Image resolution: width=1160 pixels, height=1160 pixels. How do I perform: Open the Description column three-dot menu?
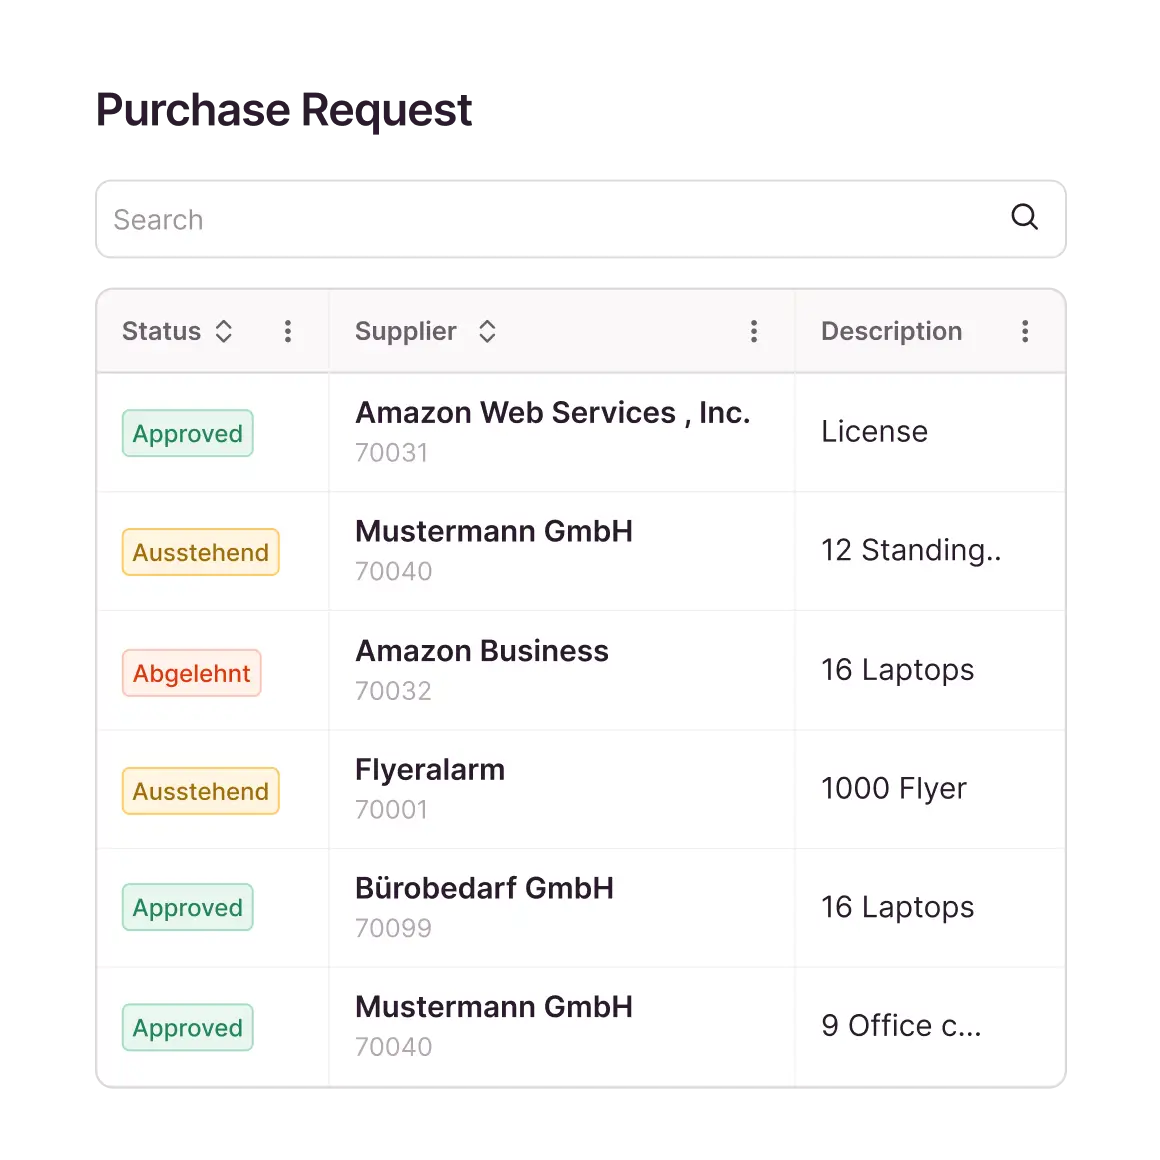[1025, 332]
